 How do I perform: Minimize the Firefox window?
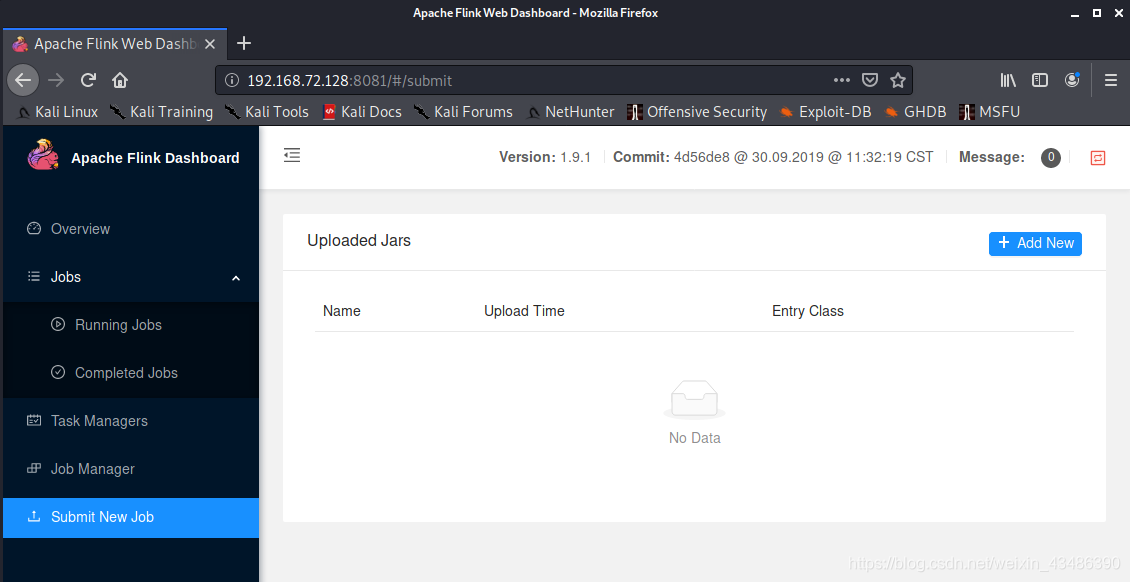pos(1075,13)
